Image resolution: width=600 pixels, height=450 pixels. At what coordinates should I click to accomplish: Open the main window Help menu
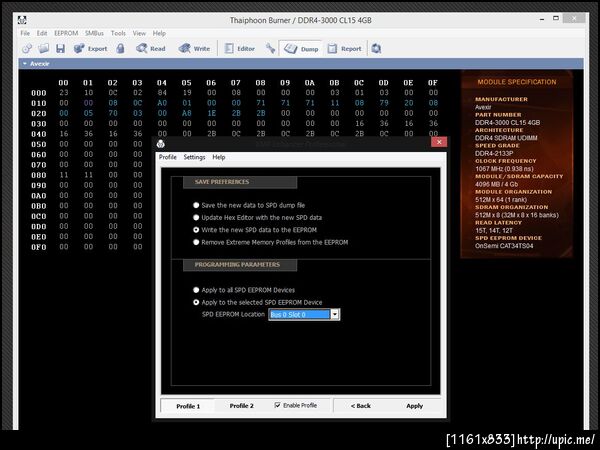tap(159, 33)
